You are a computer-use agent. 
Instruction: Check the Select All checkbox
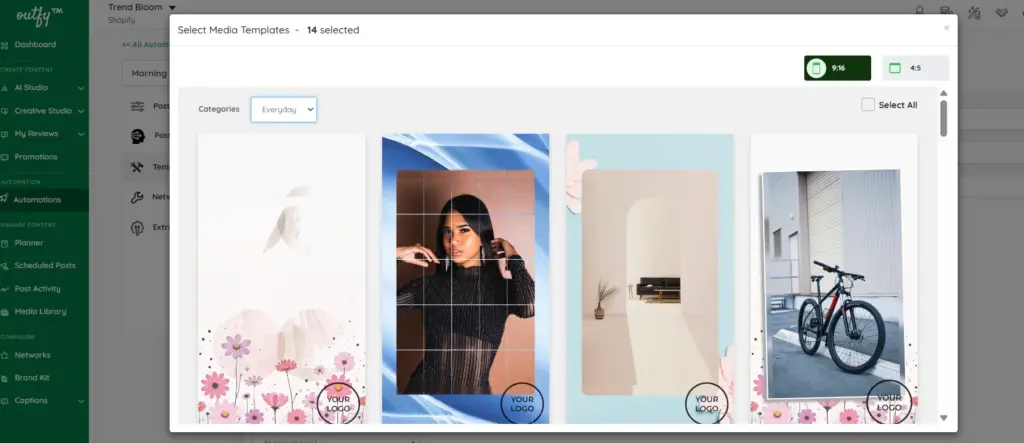point(868,105)
